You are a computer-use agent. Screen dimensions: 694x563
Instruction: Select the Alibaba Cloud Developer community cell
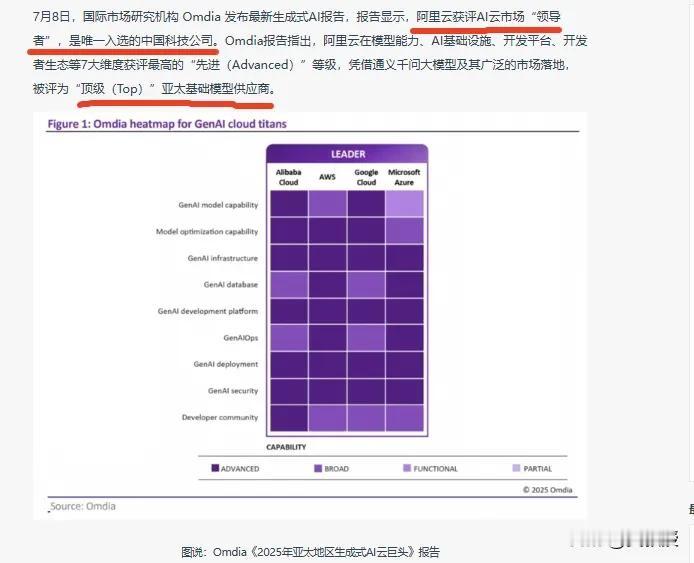coord(289,418)
